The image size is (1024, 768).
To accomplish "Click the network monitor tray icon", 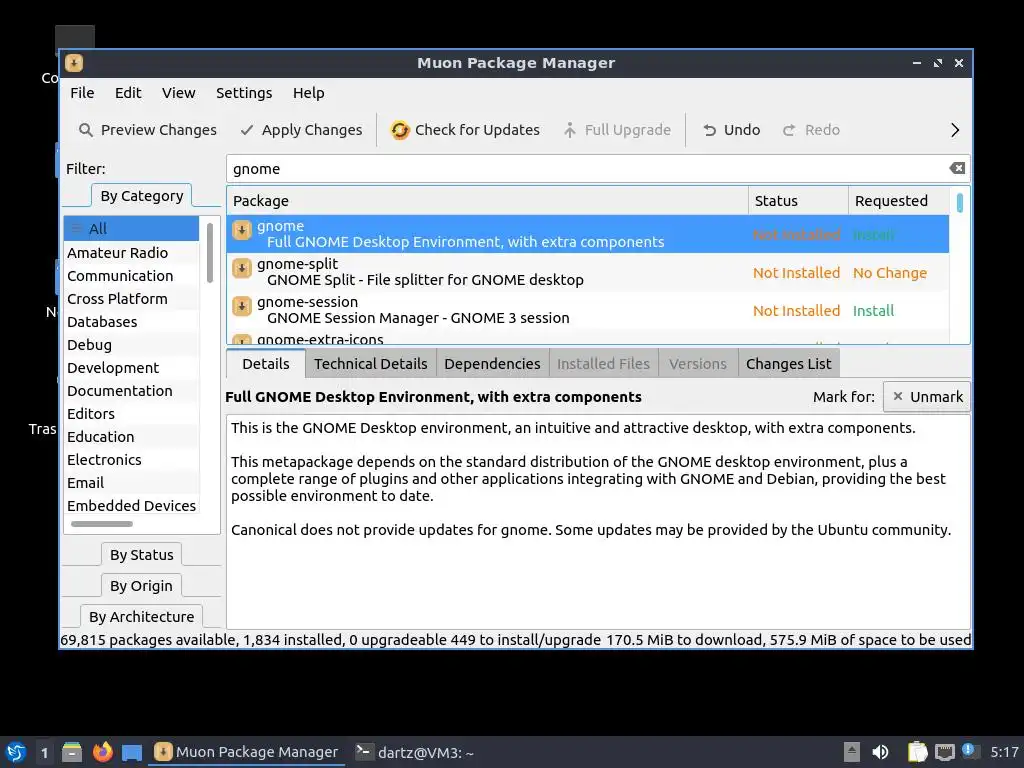I will 944,752.
